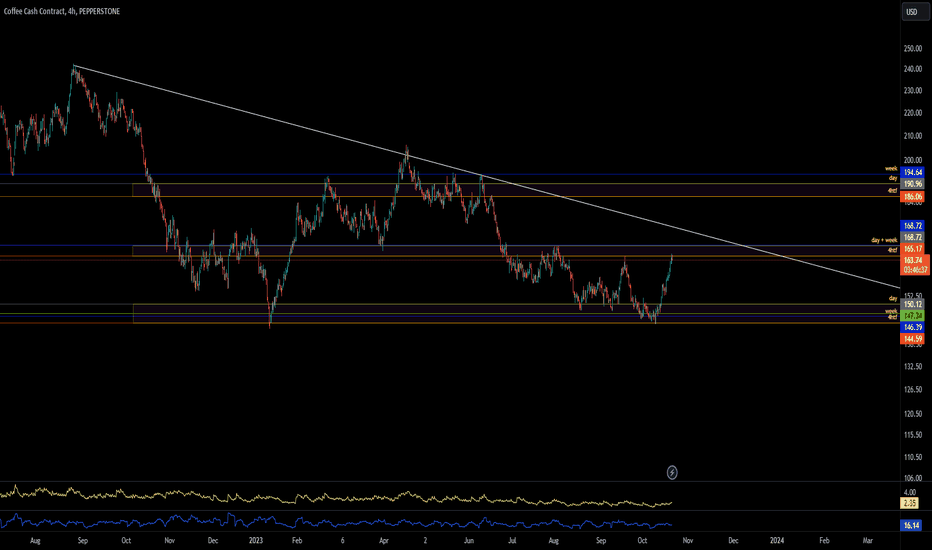932x550 pixels.
Task: Select the green 147.34 price label
Action: [912, 316]
